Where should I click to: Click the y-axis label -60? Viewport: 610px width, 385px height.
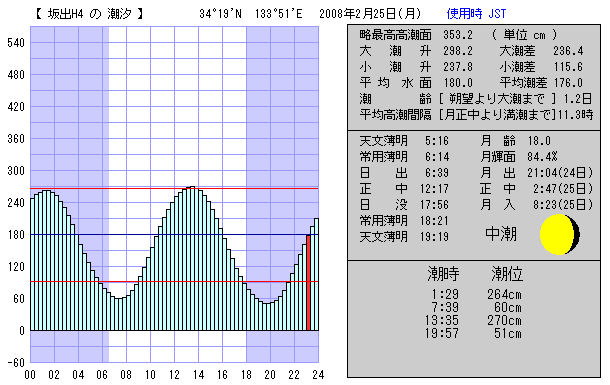(x=16, y=362)
